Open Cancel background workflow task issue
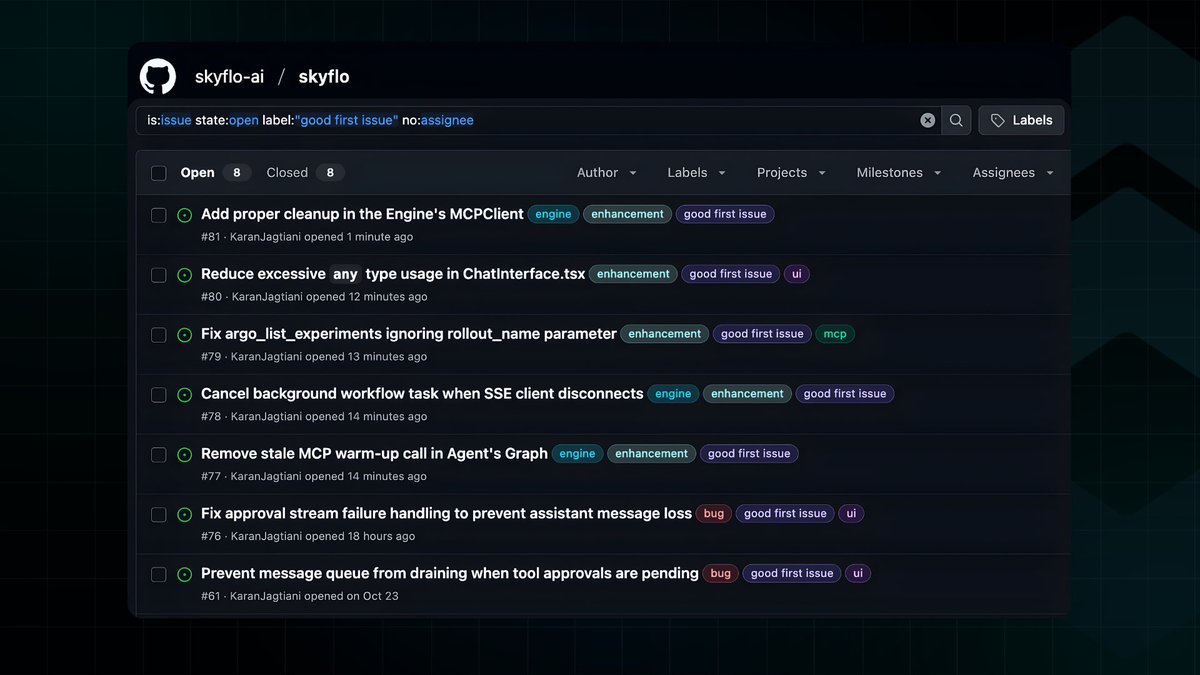 [422, 394]
